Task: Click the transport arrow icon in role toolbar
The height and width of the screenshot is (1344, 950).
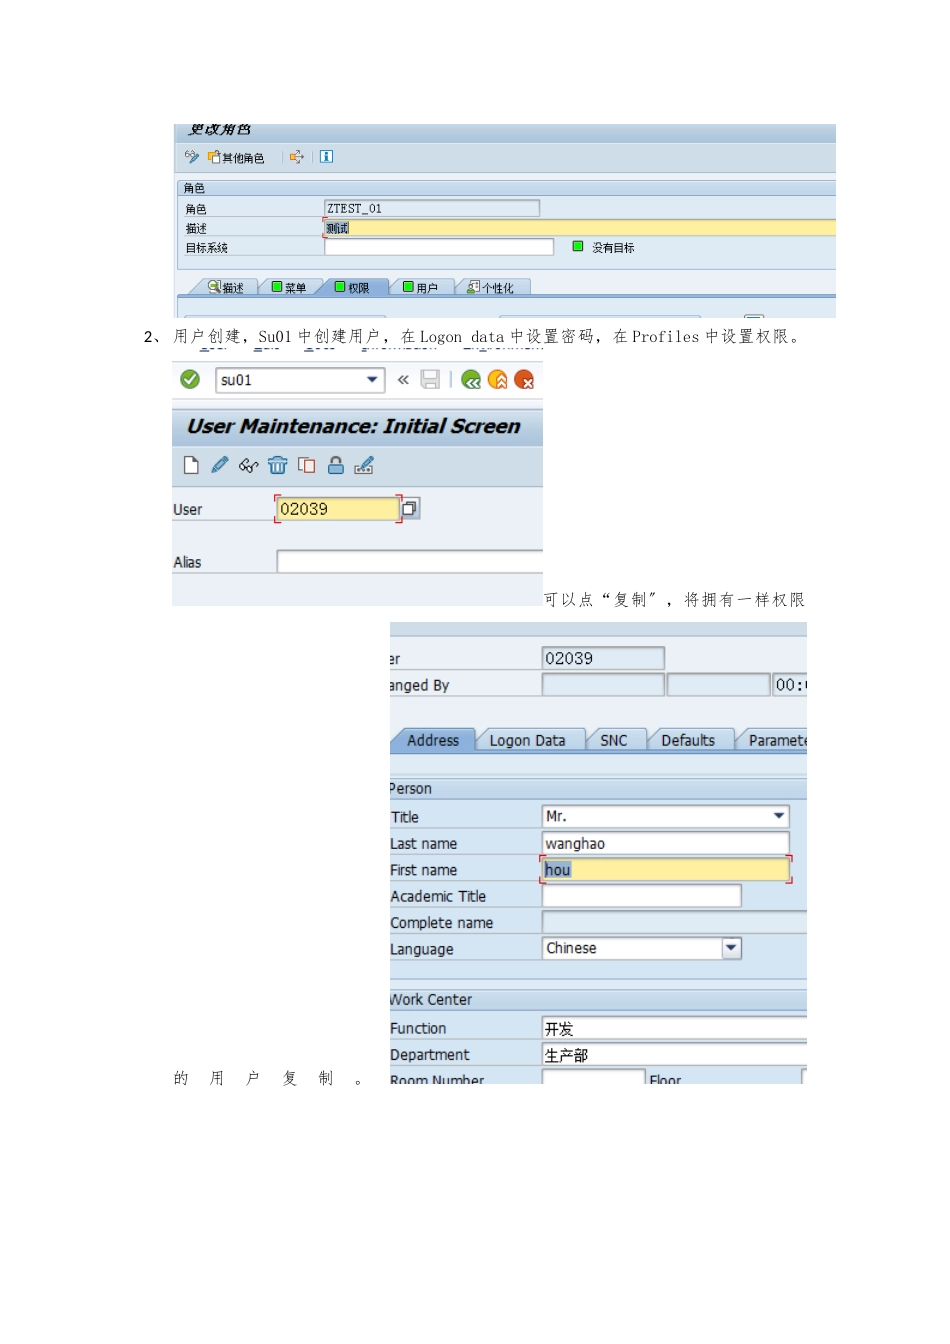Action: pos(296,157)
